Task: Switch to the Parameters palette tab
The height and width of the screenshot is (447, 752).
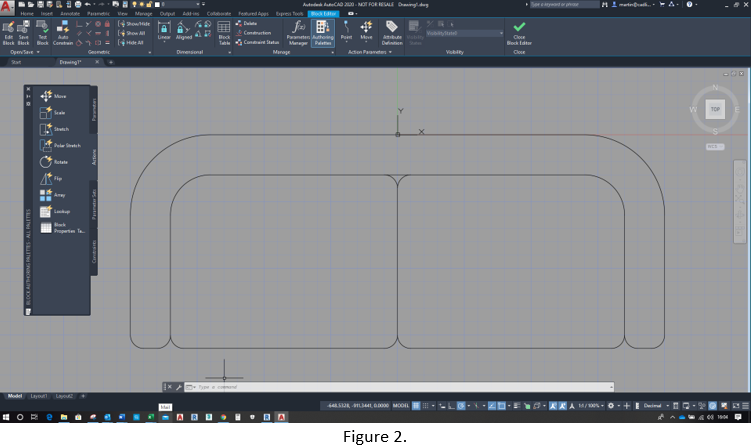Action: coord(95,108)
